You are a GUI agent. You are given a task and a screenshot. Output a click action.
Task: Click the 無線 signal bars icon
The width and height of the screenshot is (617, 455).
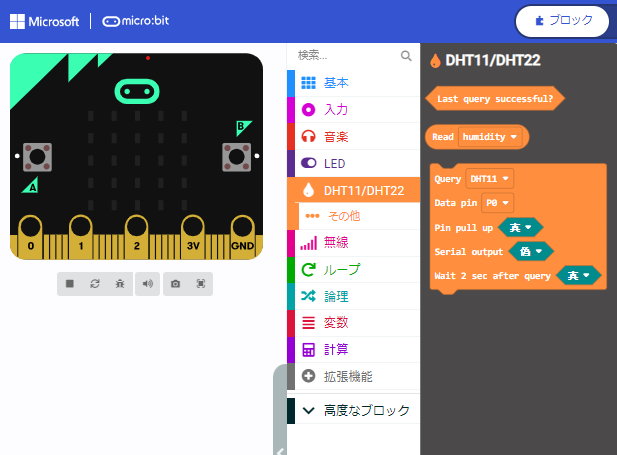(308, 243)
